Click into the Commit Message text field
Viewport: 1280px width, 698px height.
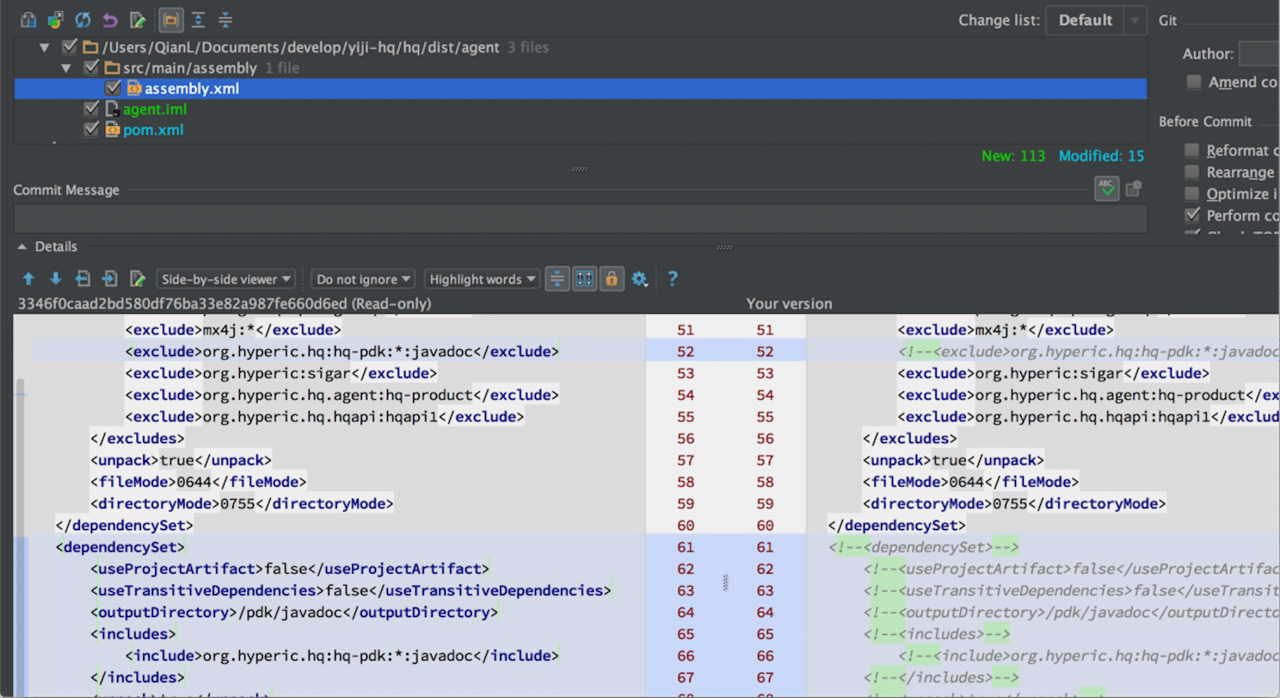580,219
